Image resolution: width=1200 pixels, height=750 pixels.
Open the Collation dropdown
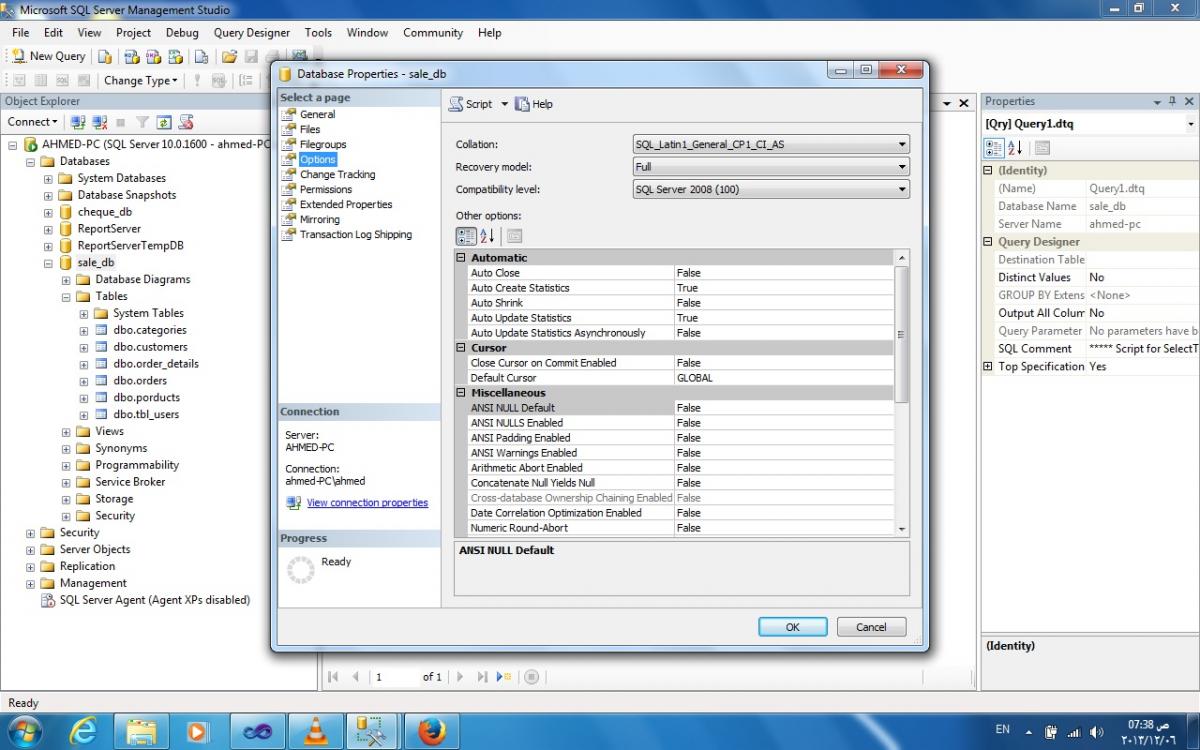click(771, 145)
